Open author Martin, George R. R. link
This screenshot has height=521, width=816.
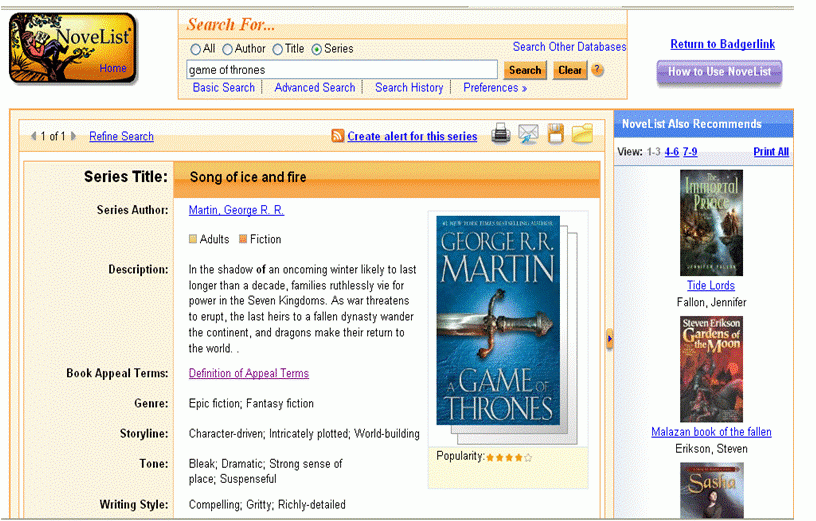pyautogui.click(x=236, y=210)
